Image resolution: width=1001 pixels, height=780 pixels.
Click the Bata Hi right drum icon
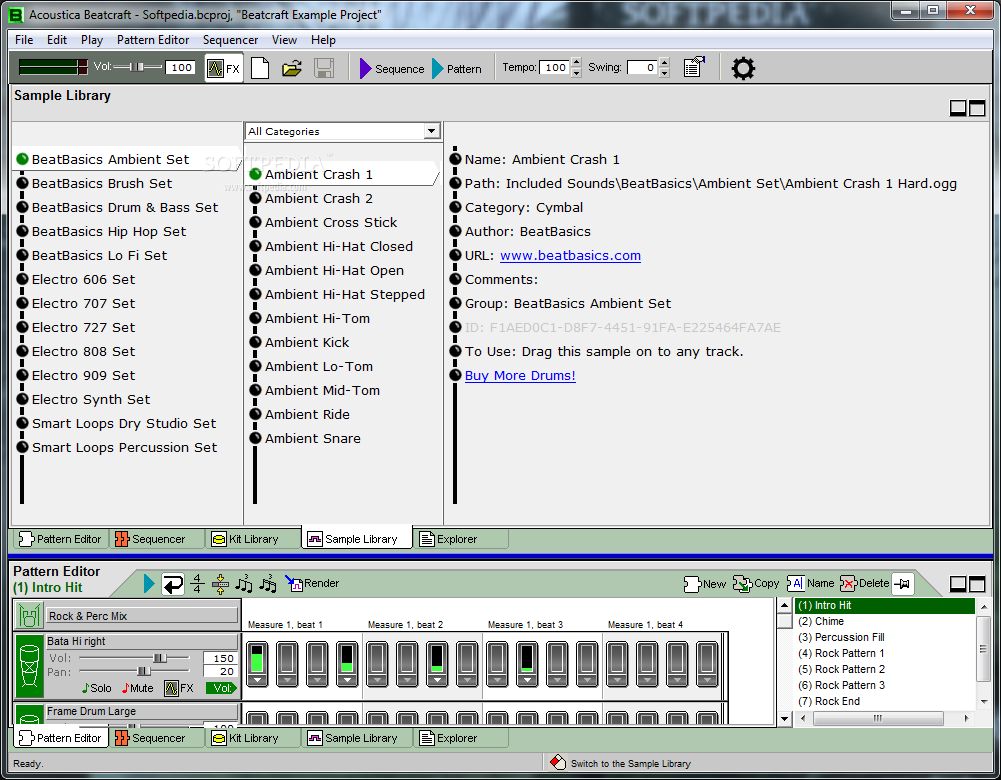[x=29, y=666]
